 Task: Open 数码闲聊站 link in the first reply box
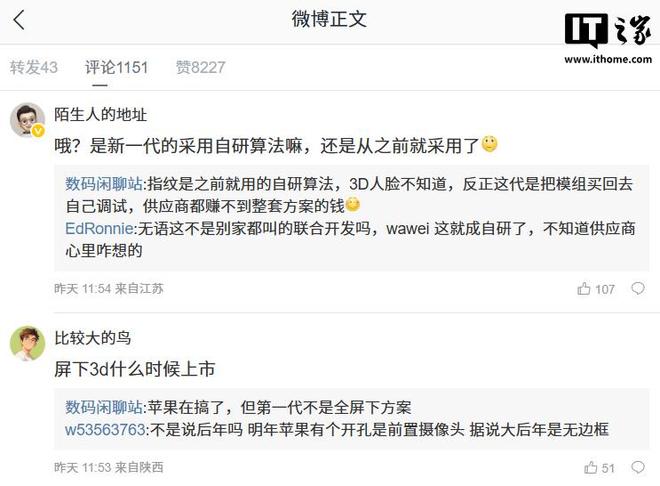(x=104, y=184)
